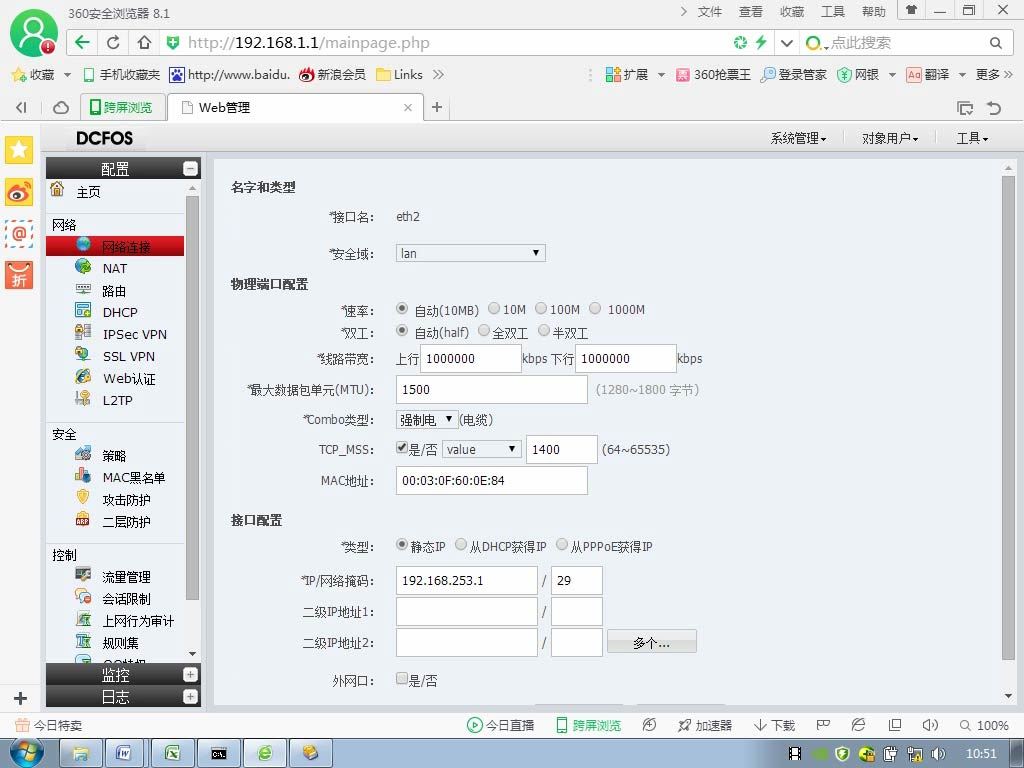Open the browser 查看 menu
The height and width of the screenshot is (768, 1024).
coord(750,12)
